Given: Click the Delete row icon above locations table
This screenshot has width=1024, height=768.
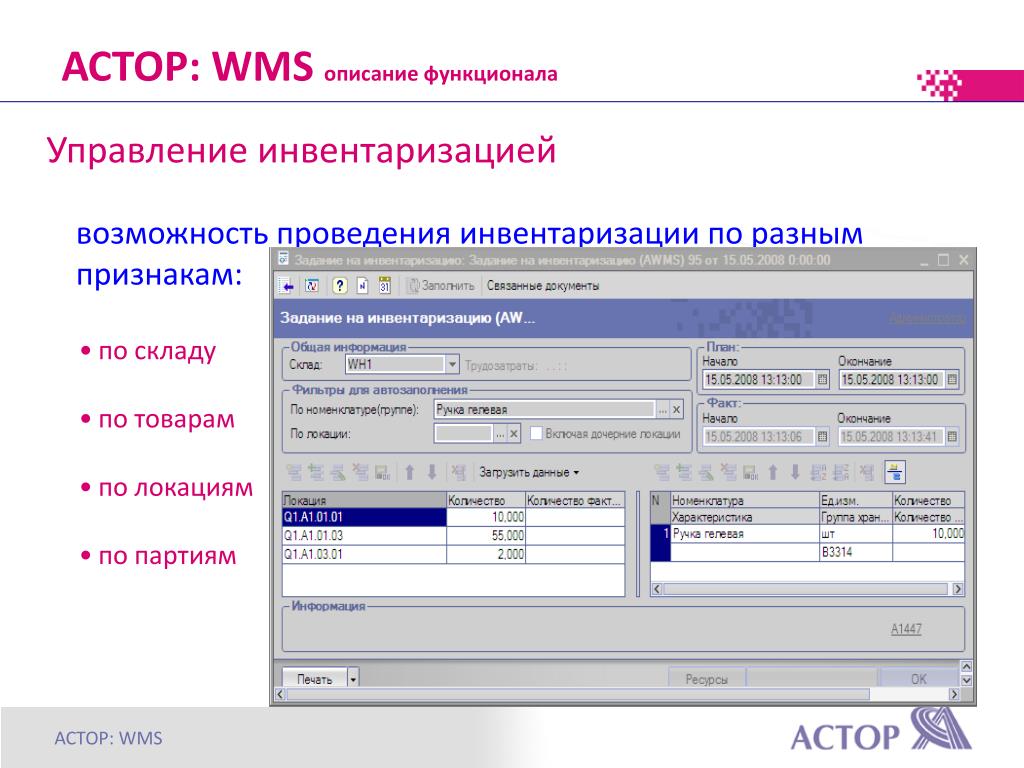Looking at the screenshot, I should coord(360,472).
